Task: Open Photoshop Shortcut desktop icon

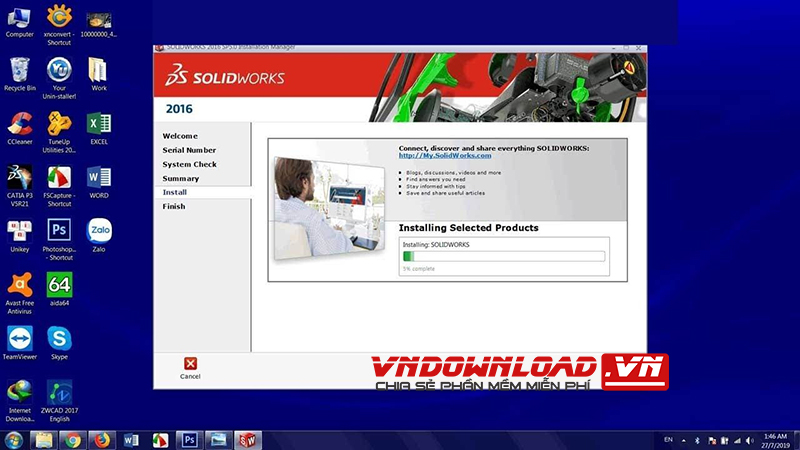Action: 59,239
